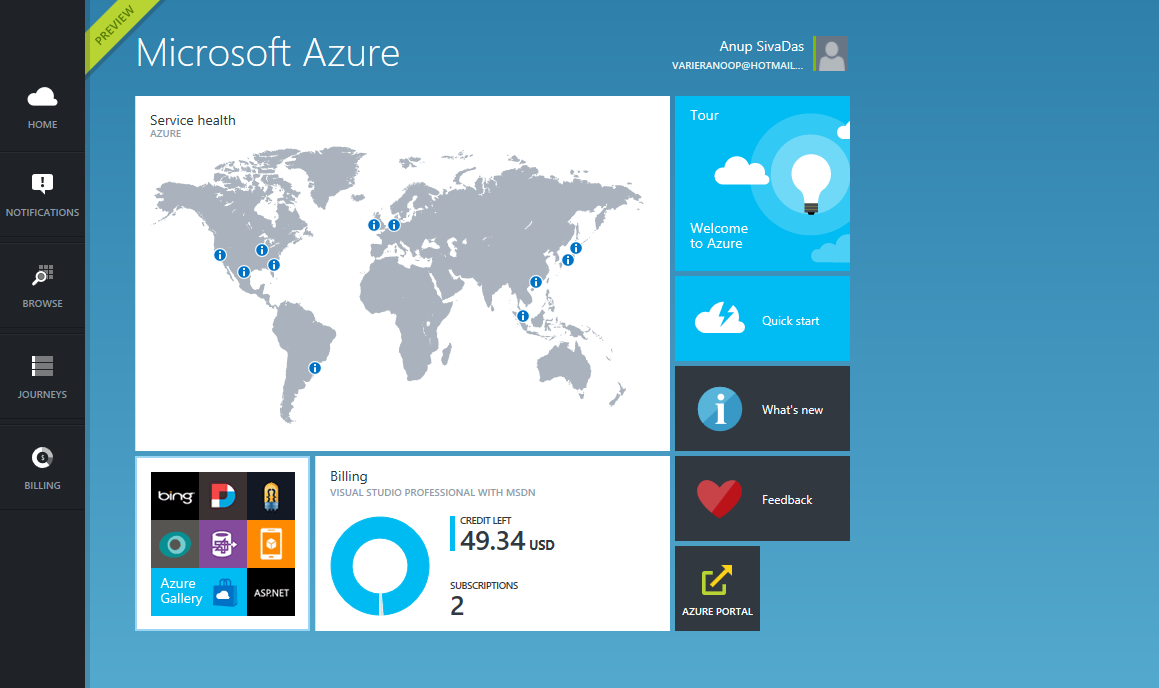The width and height of the screenshot is (1159, 688).
Task: Click the Bing tile in Azure Gallery
Action: click(175, 496)
